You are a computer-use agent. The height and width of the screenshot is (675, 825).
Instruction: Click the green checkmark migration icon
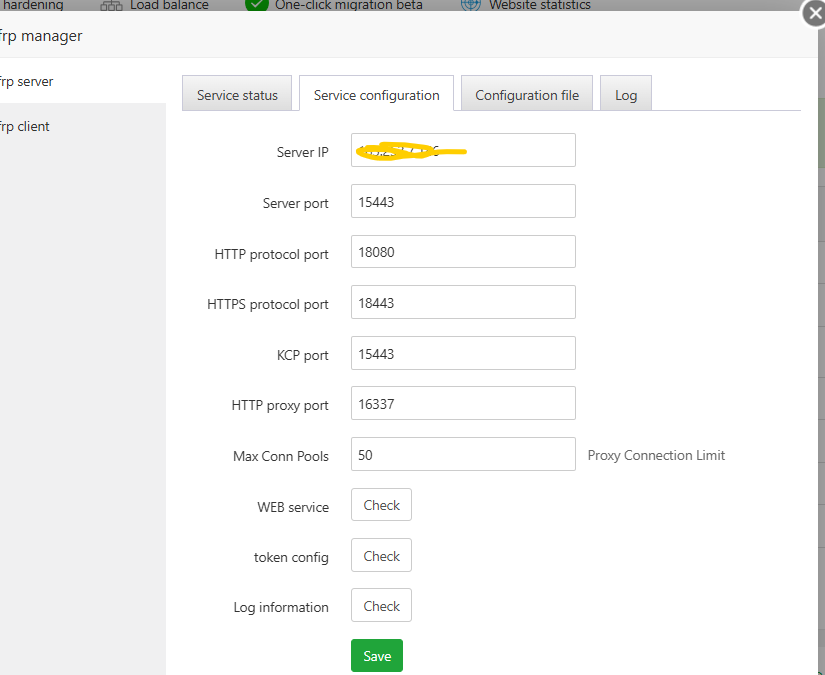tap(257, 4)
